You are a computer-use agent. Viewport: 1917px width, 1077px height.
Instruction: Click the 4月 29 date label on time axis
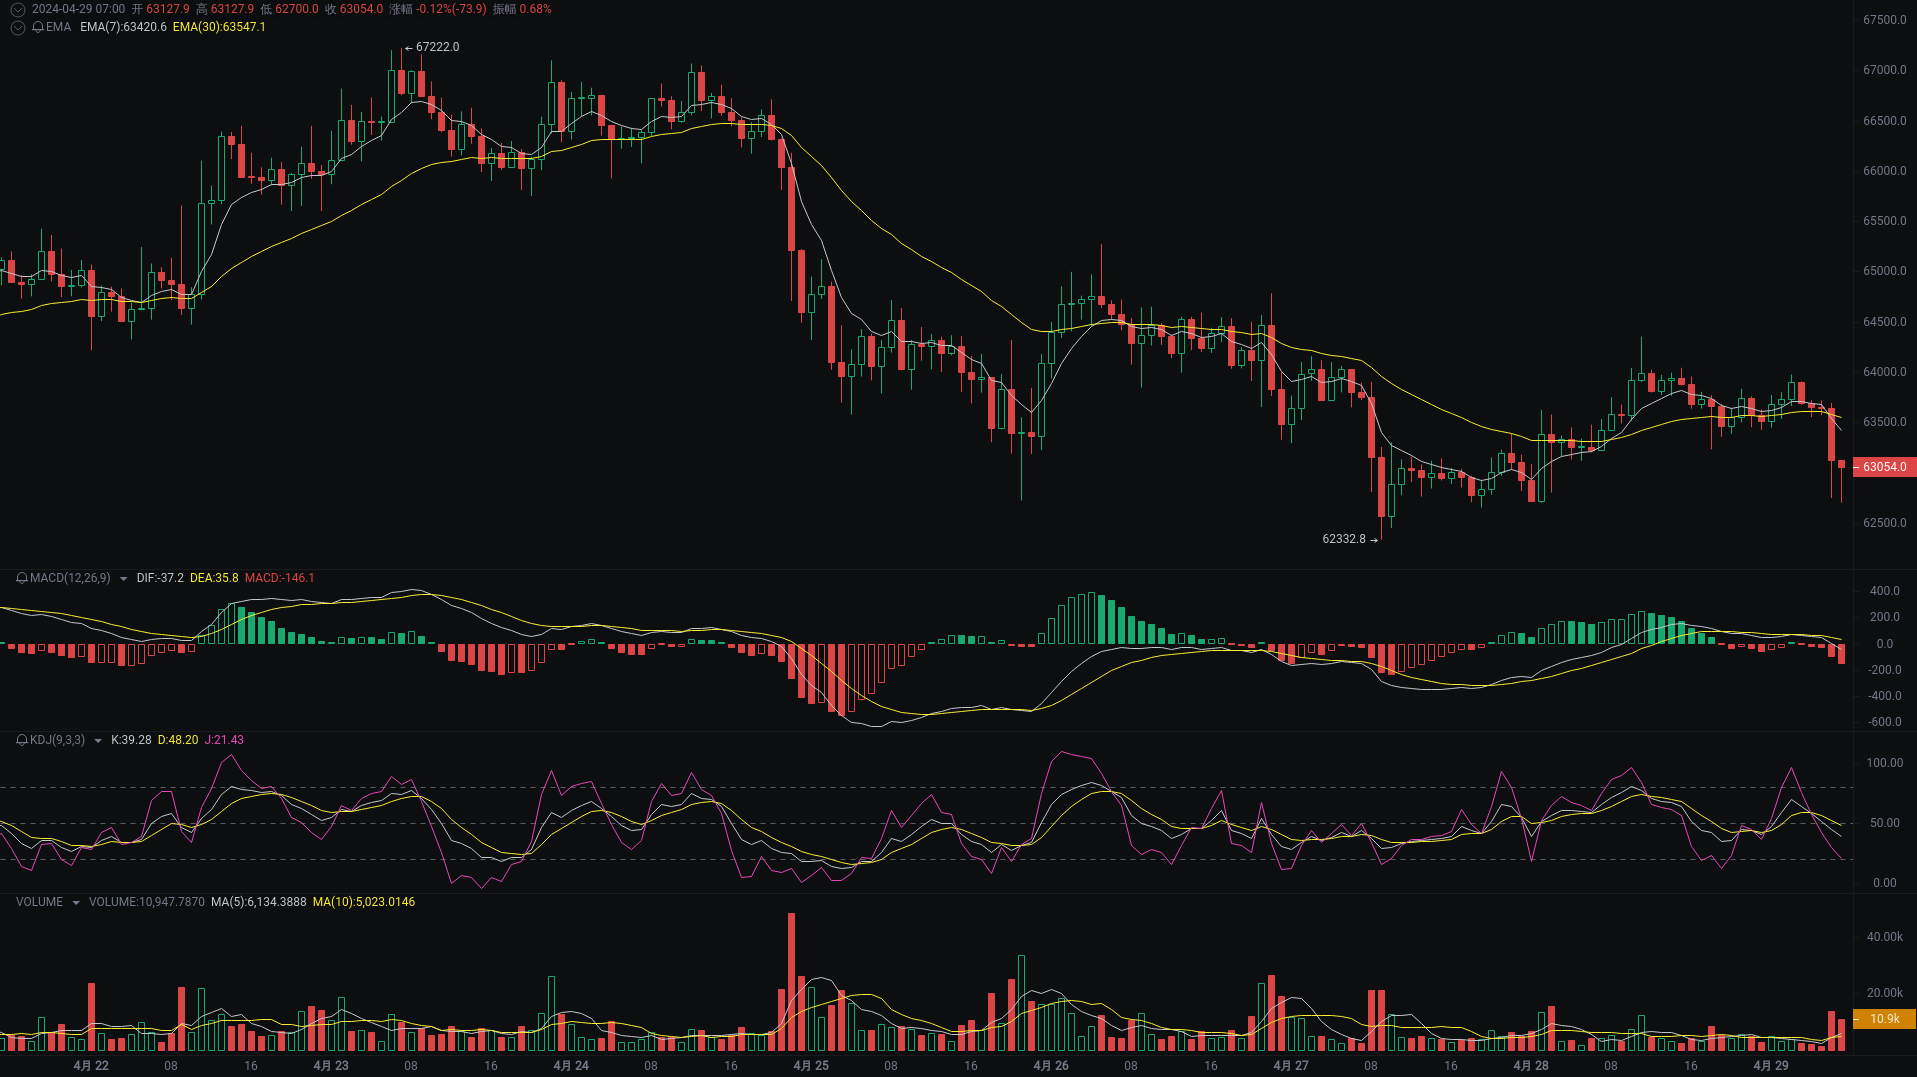coord(1771,1066)
